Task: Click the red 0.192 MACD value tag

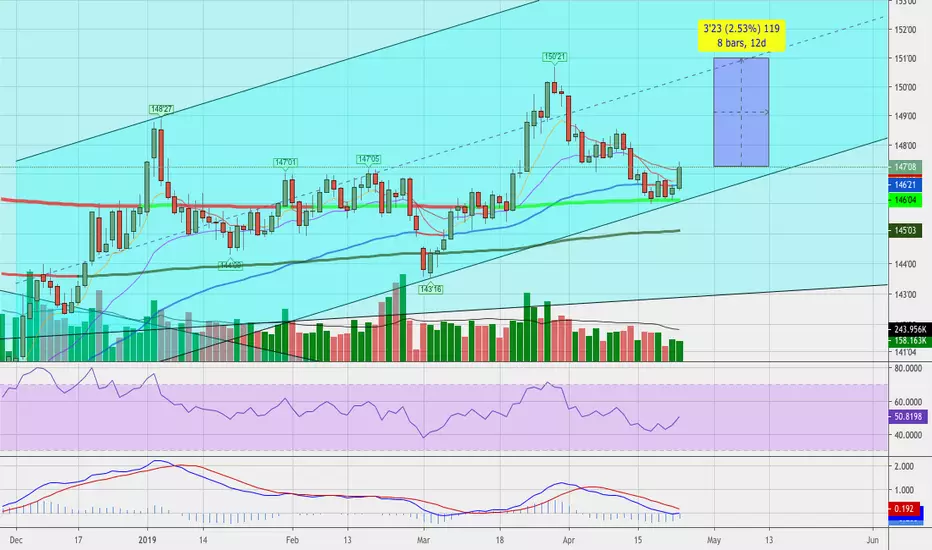Action: 904,509
